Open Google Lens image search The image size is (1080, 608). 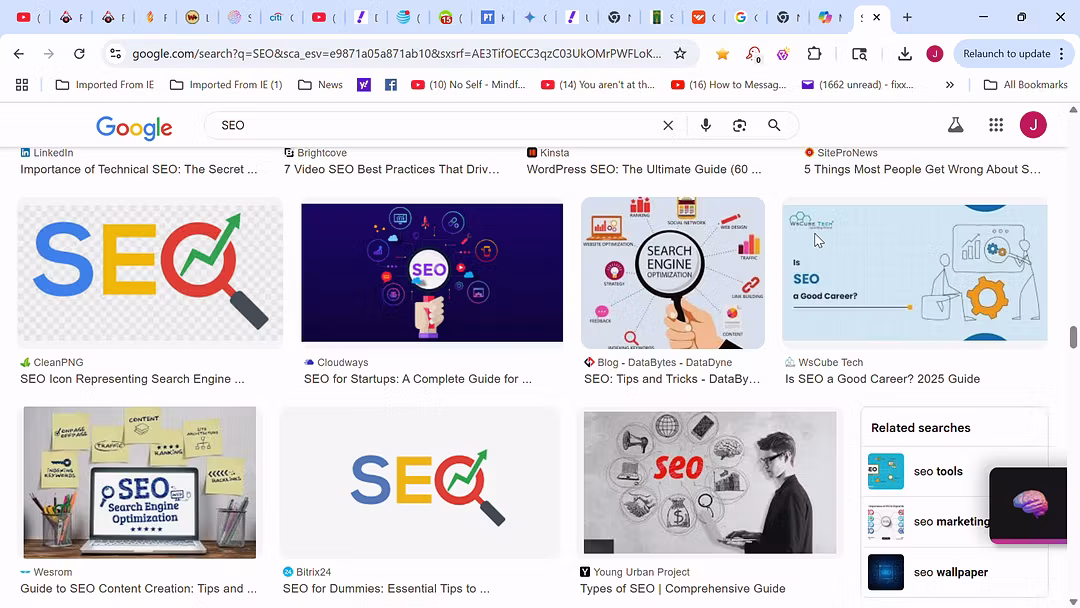740,125
